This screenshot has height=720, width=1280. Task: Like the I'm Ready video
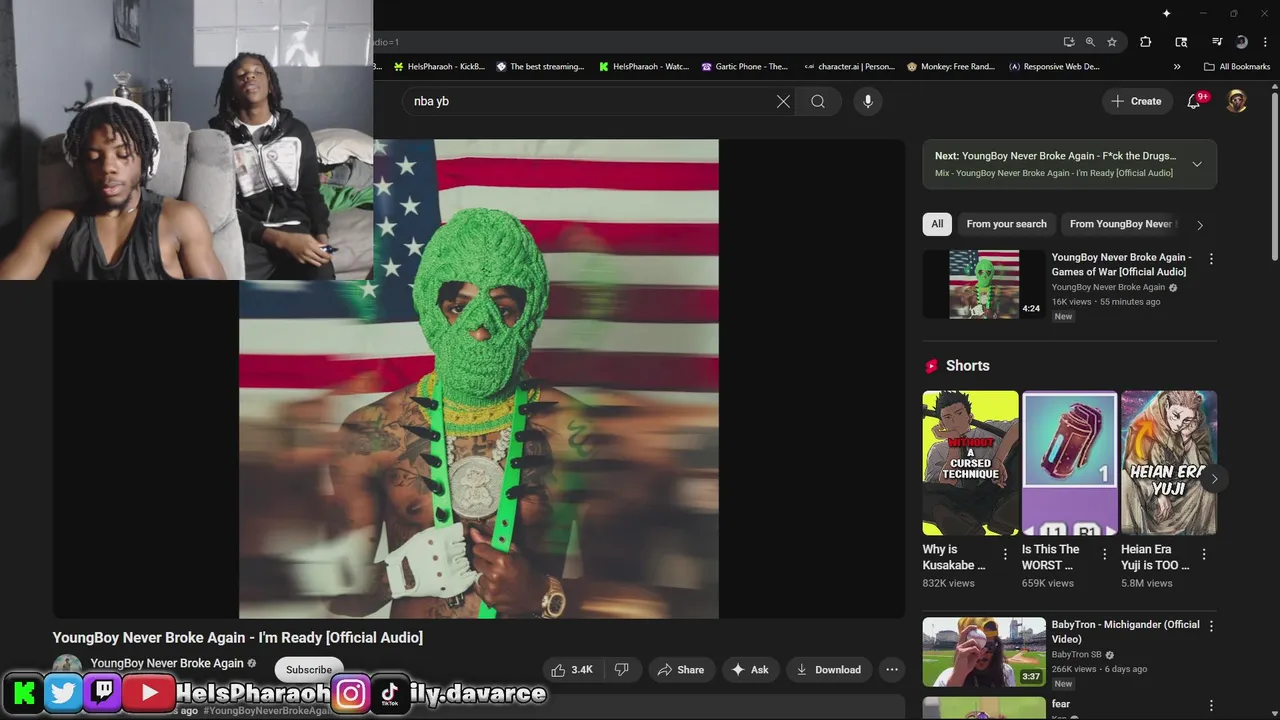pos(572,670)
